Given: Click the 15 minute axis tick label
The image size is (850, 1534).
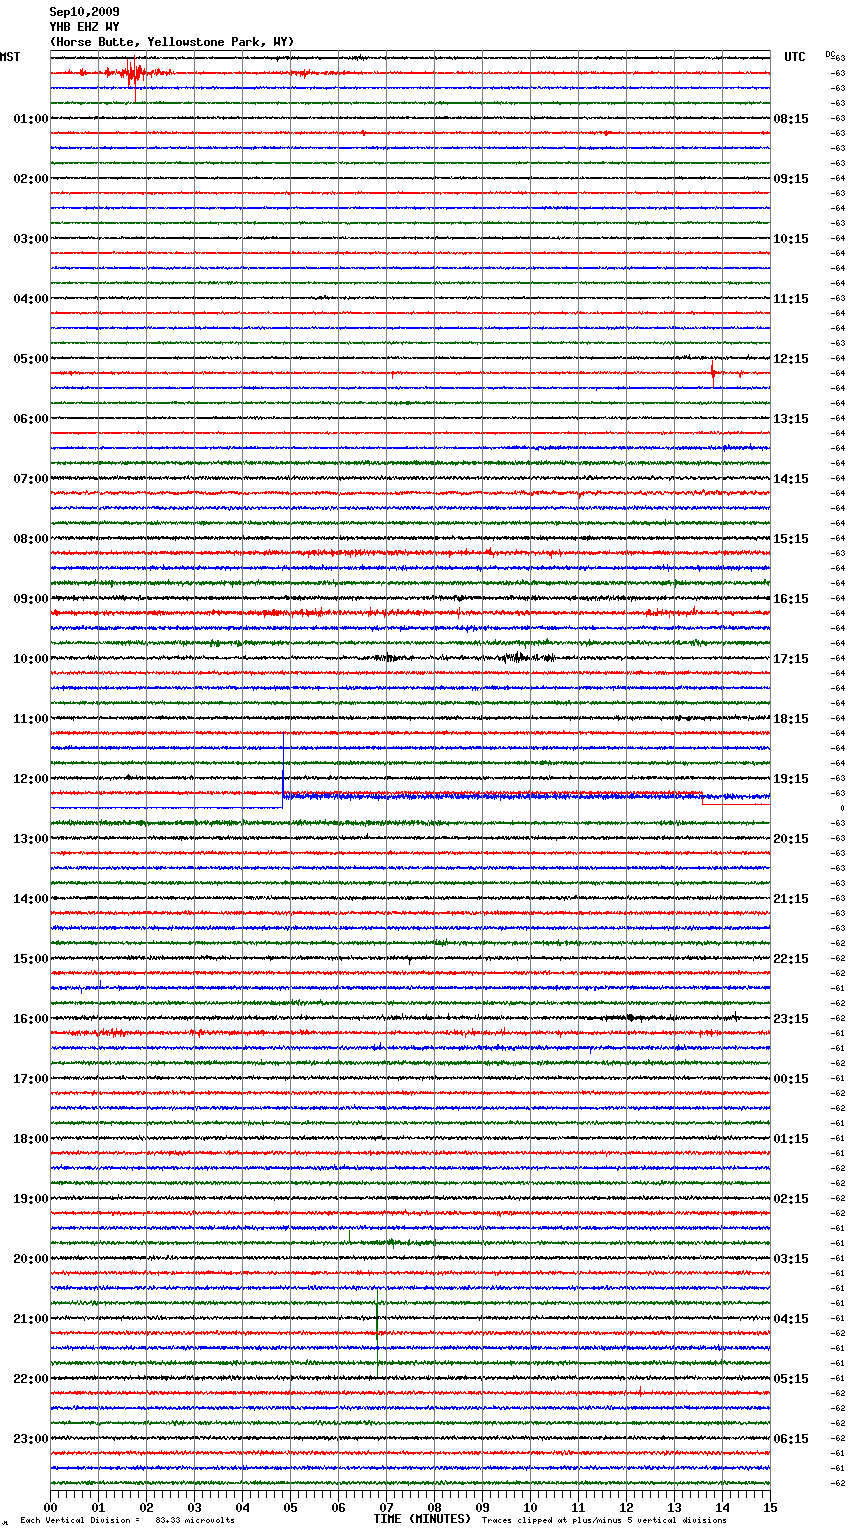Looking at the screenshot, I should [x=770, y=1507].
